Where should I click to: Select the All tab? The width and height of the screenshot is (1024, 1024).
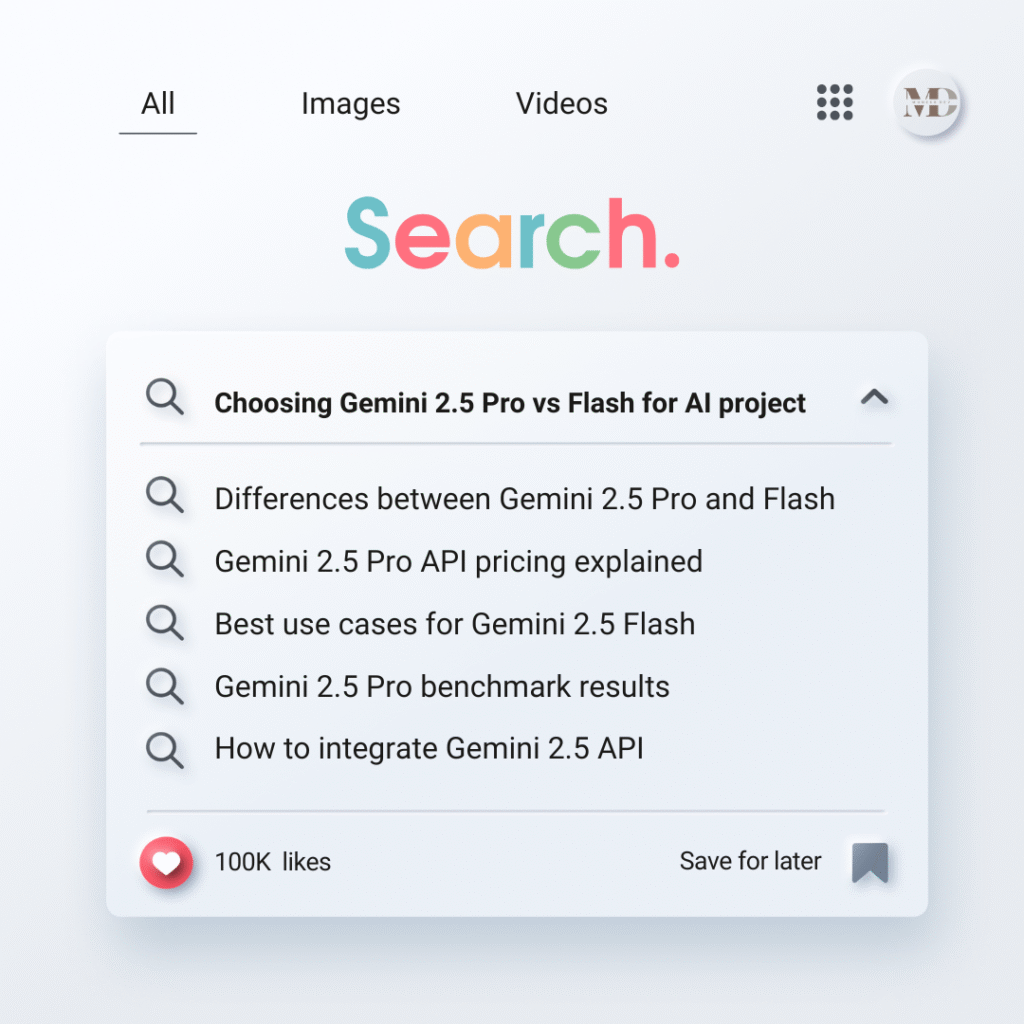[x=158, y=104]
